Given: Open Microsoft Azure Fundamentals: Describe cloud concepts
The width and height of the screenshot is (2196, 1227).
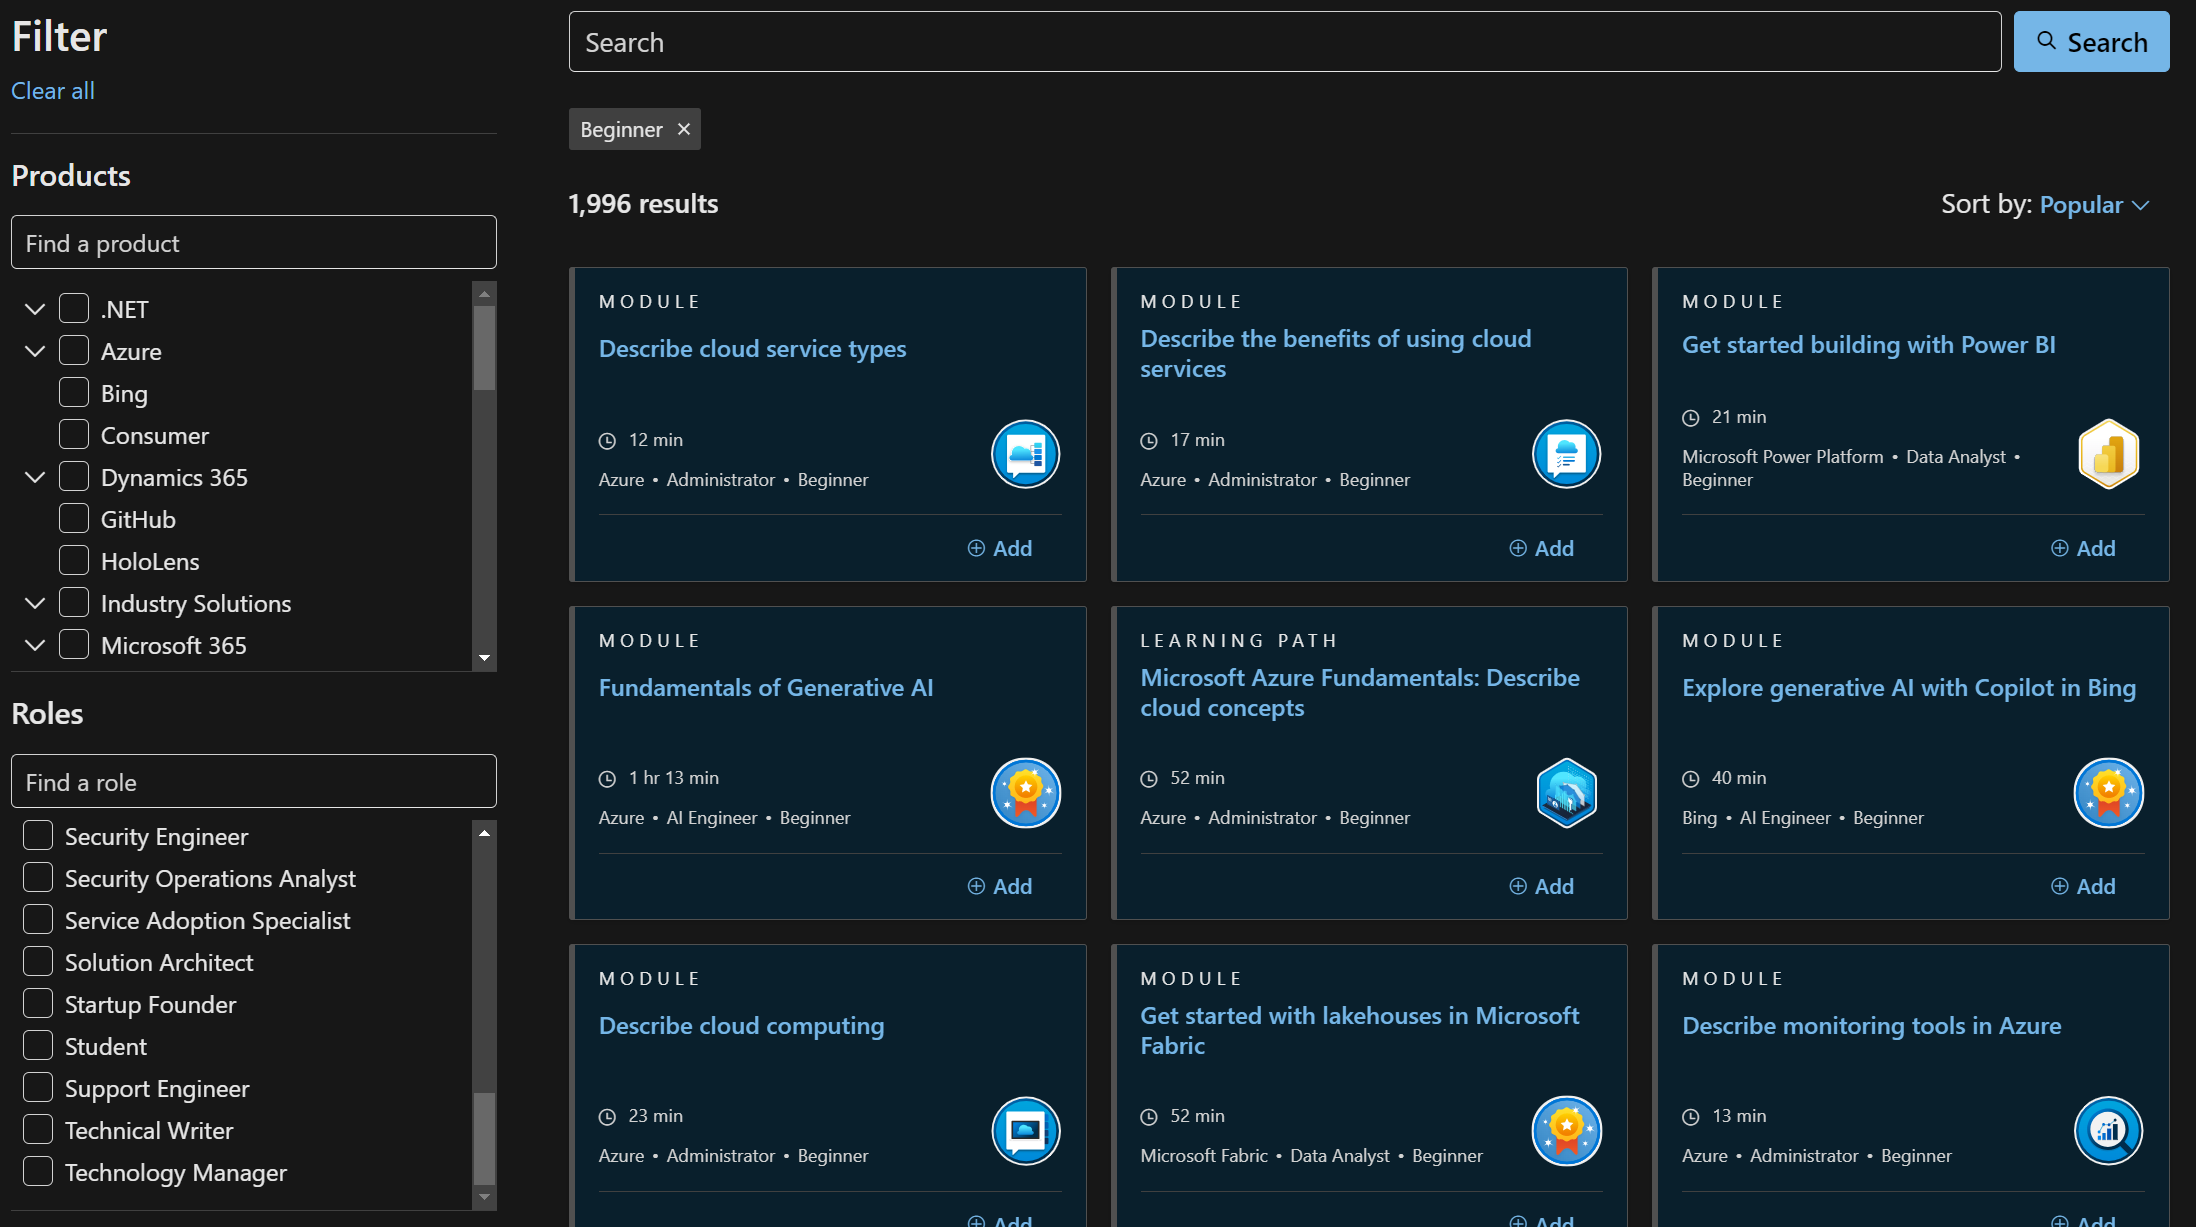Looking at the screenshot, I should [x=1360, y=692].
